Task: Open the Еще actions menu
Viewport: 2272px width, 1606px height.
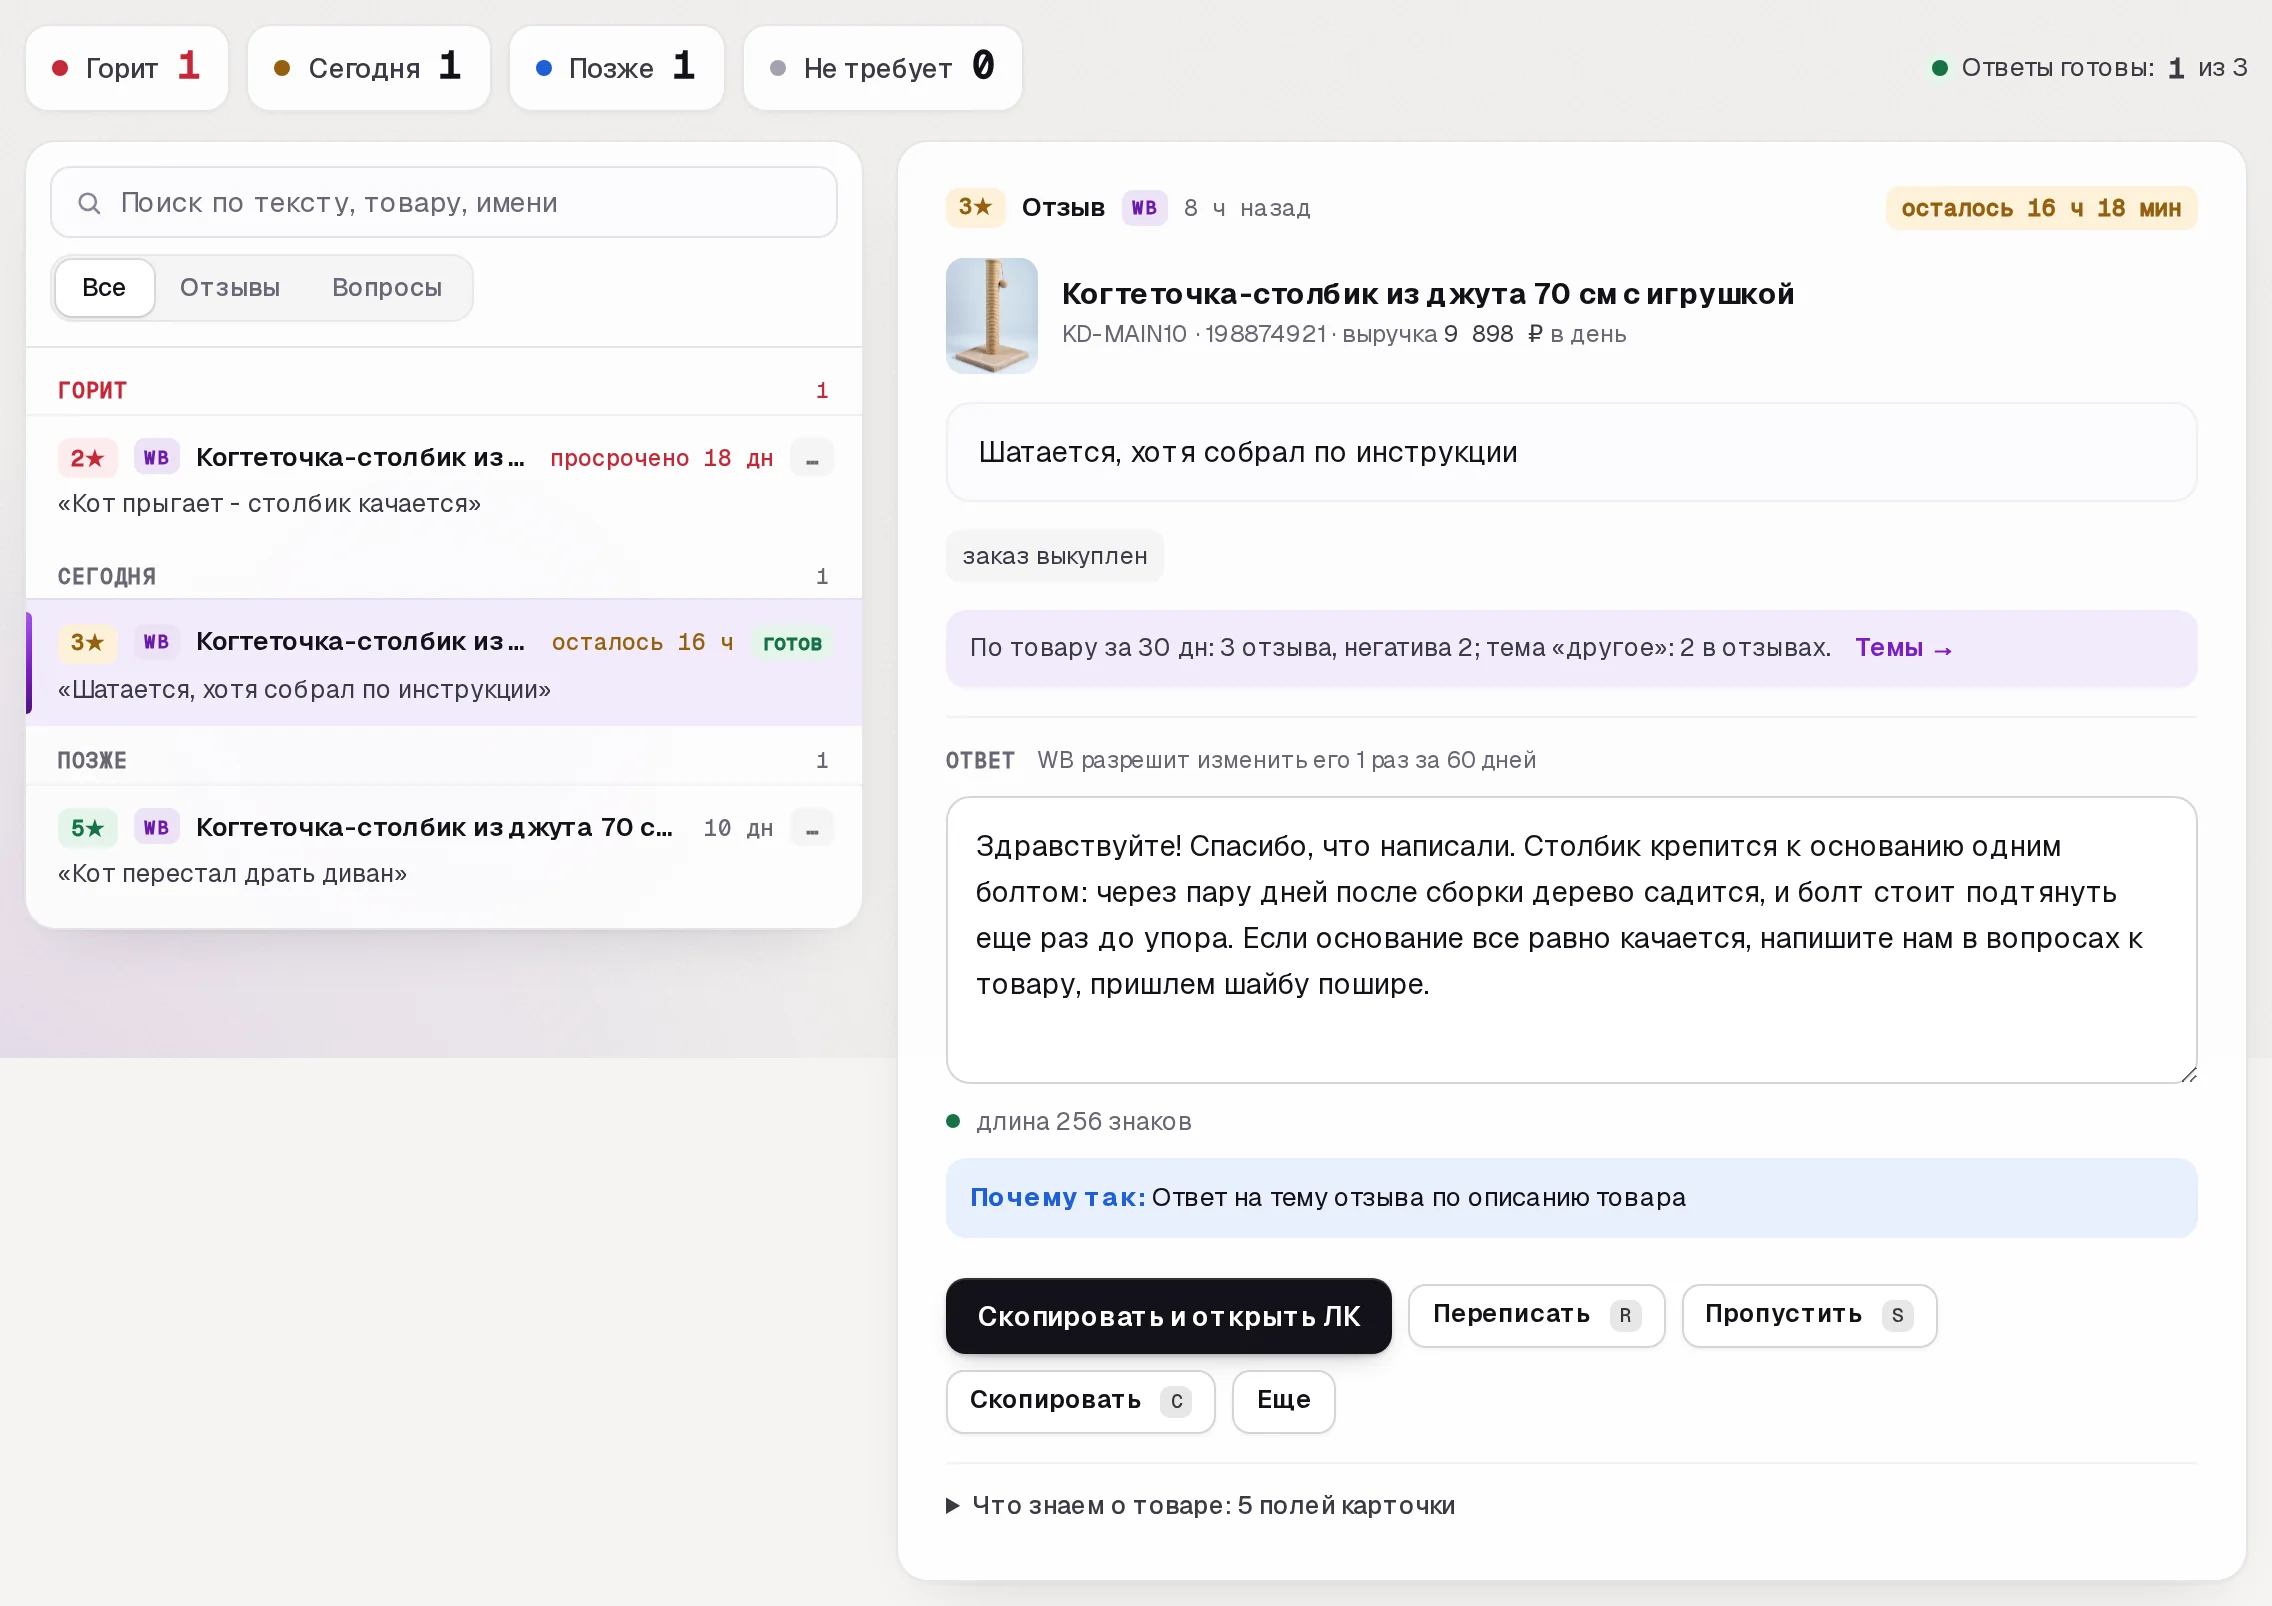Action: point(1283,1400)
